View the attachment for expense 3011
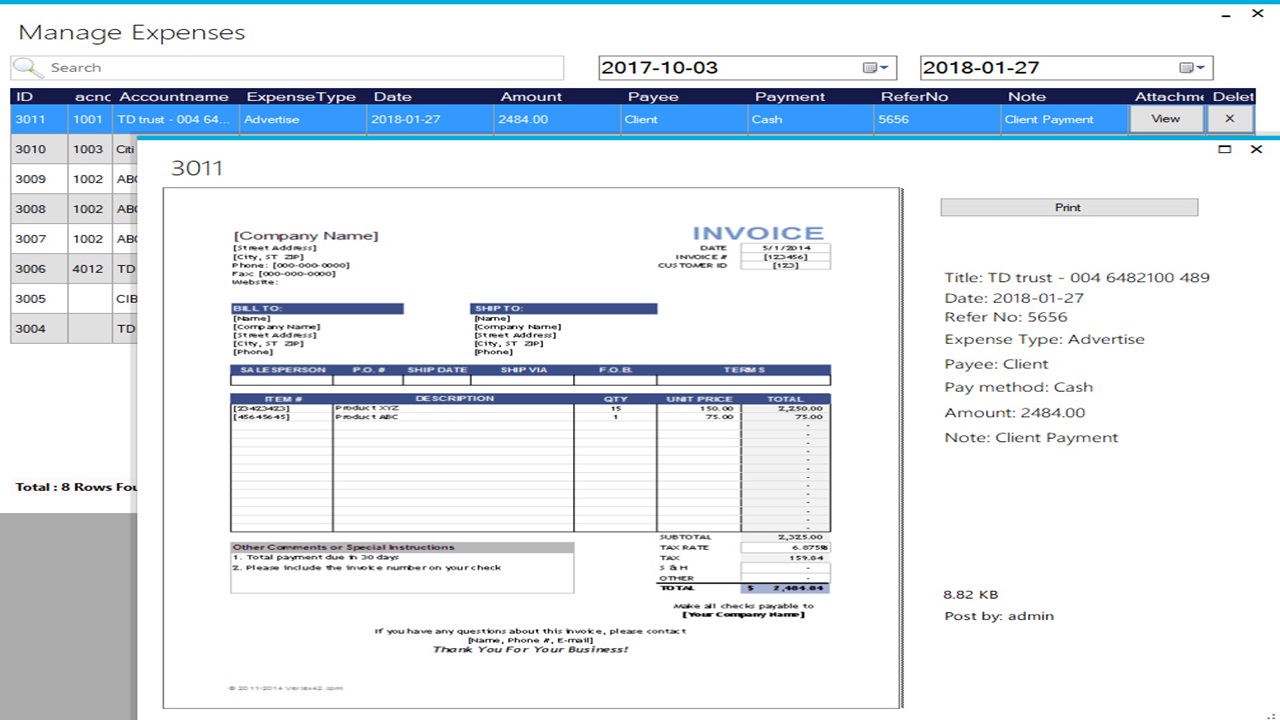The image size is (1280, 720). 1165,119
